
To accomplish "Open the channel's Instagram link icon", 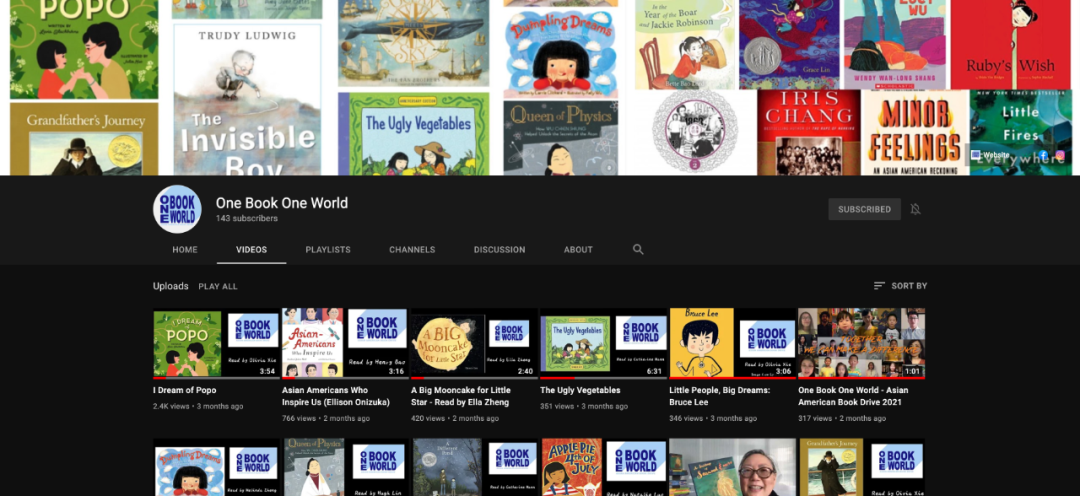I will 1061,156.
